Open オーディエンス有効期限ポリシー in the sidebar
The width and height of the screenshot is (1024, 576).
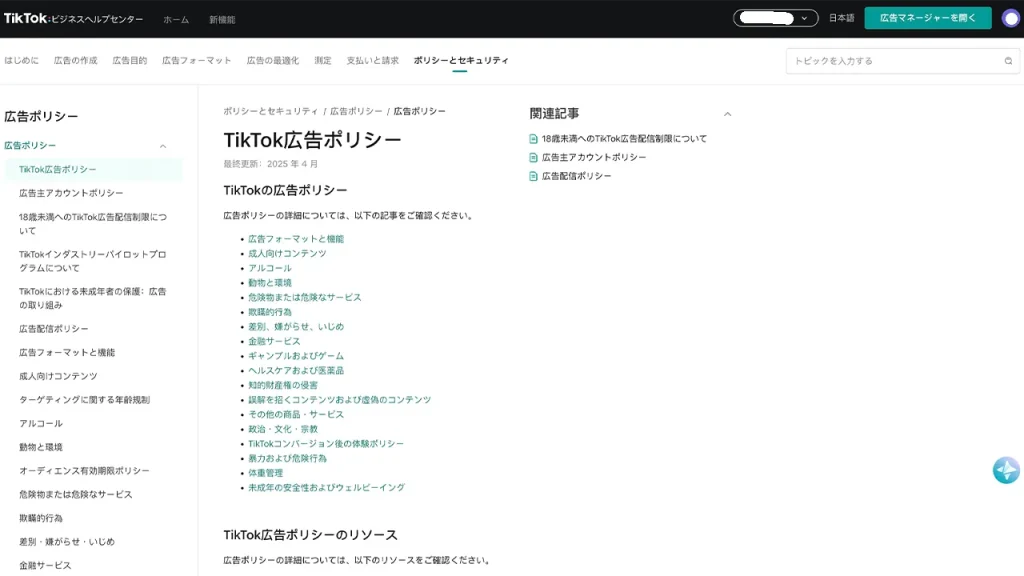coord(84,471)
